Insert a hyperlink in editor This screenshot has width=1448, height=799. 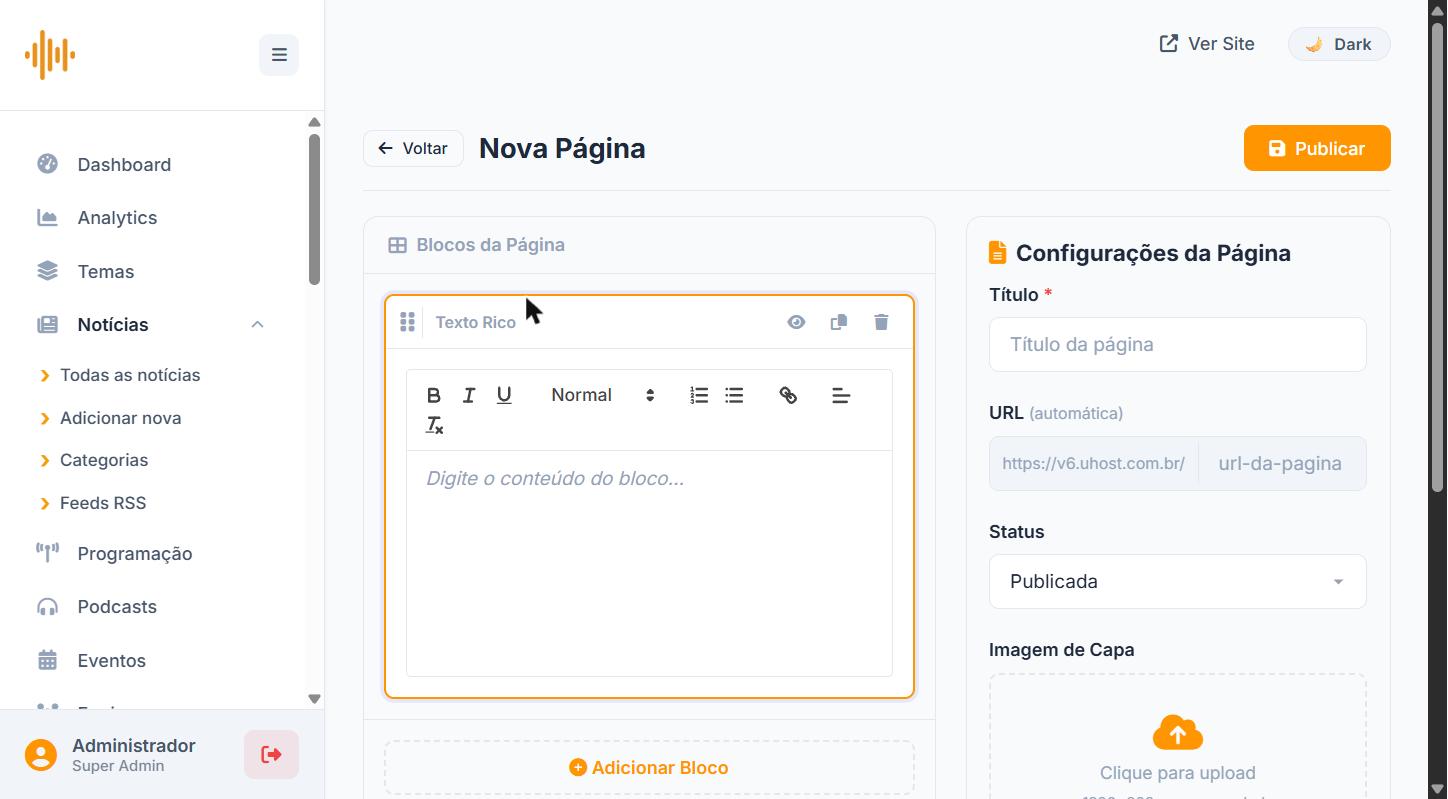pyautogui.click(x=788, y=395)
